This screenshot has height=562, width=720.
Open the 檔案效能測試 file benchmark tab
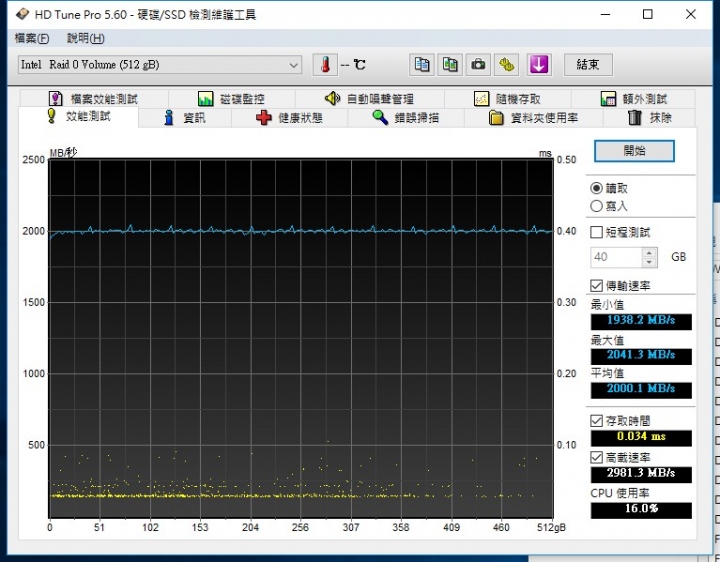click(x=94, y=99)
